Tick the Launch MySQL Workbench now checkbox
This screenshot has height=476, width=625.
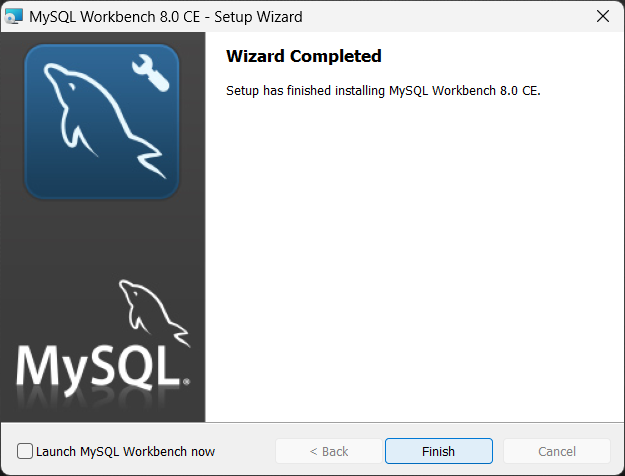click(x=25, y=451)
